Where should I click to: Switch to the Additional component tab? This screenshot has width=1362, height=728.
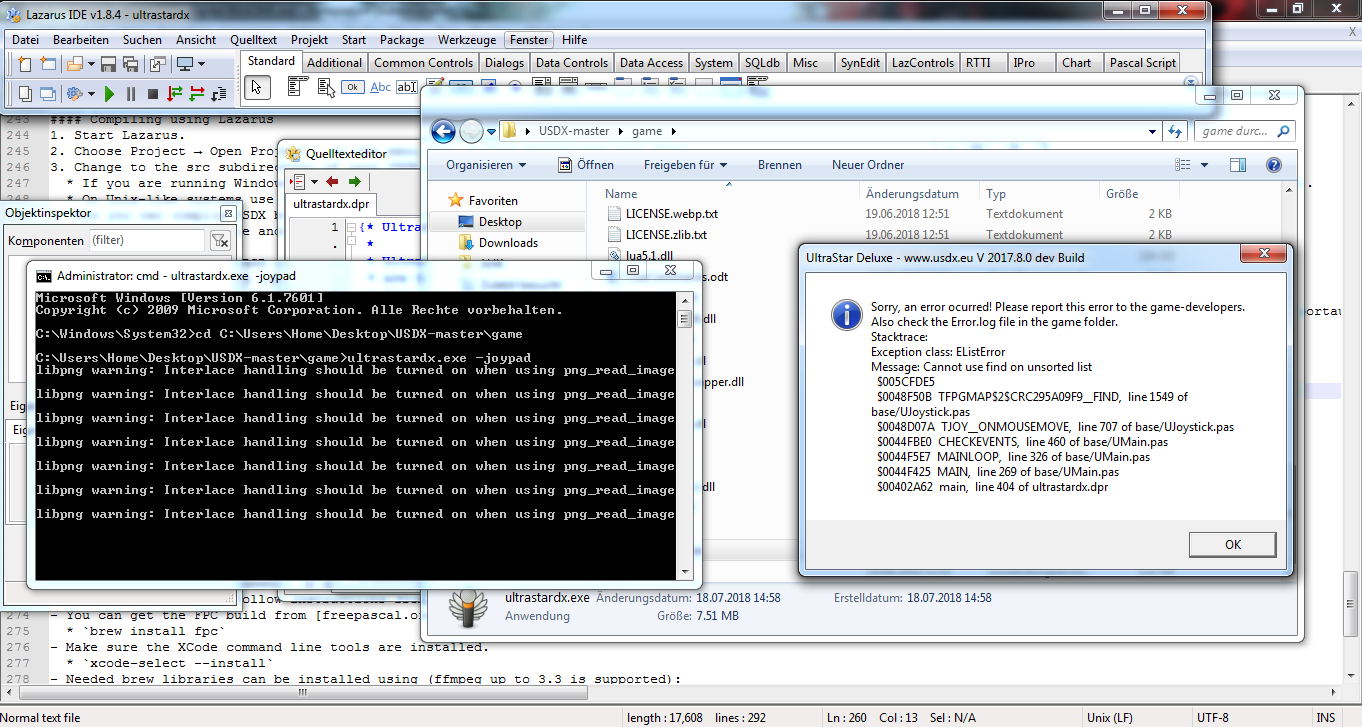(334, 61)
